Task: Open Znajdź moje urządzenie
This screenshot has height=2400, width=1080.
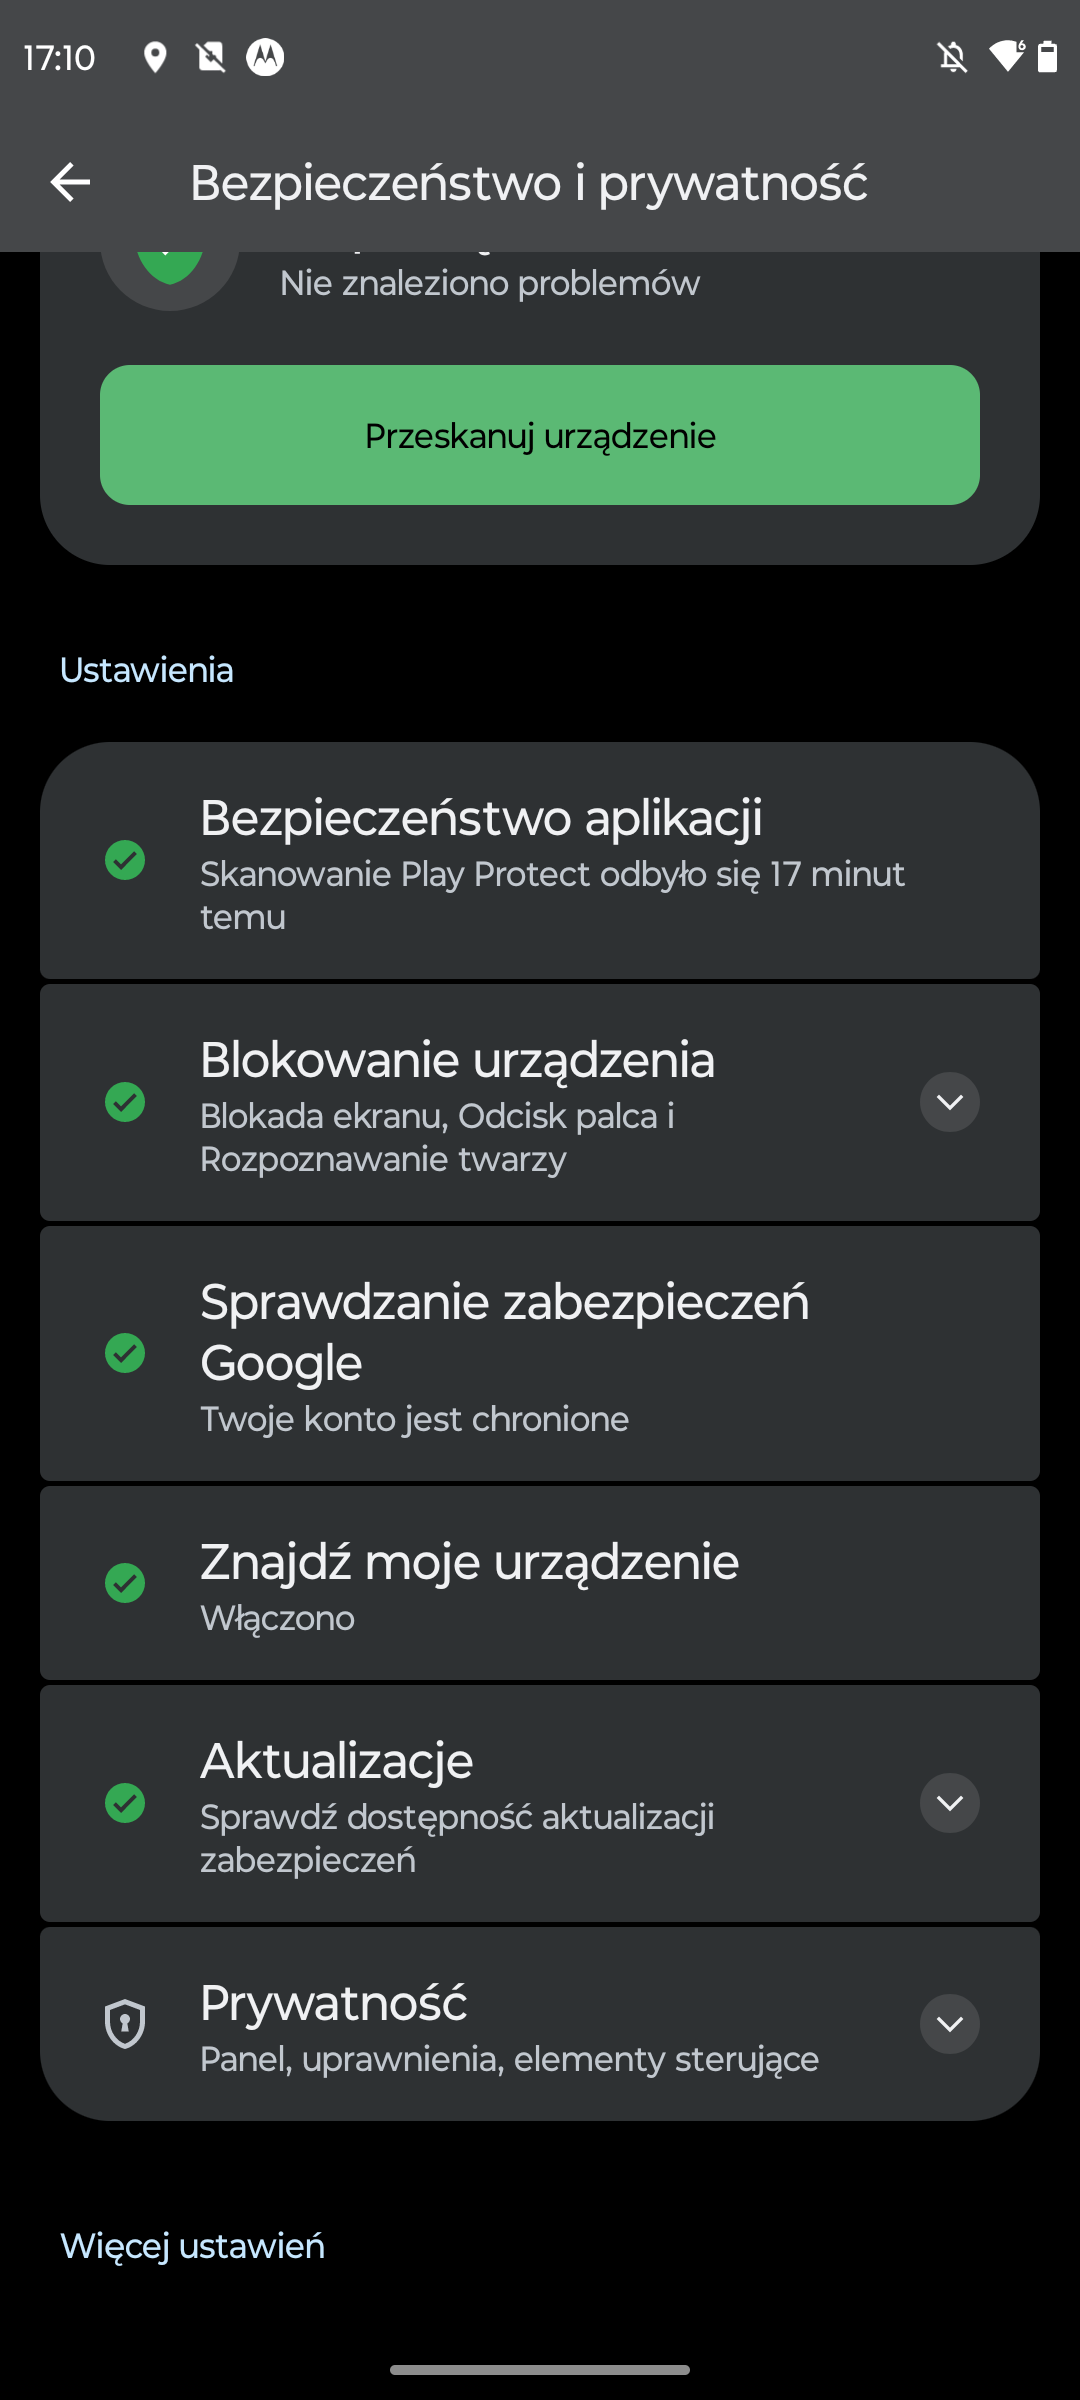Action: [x=540, y=1583]
